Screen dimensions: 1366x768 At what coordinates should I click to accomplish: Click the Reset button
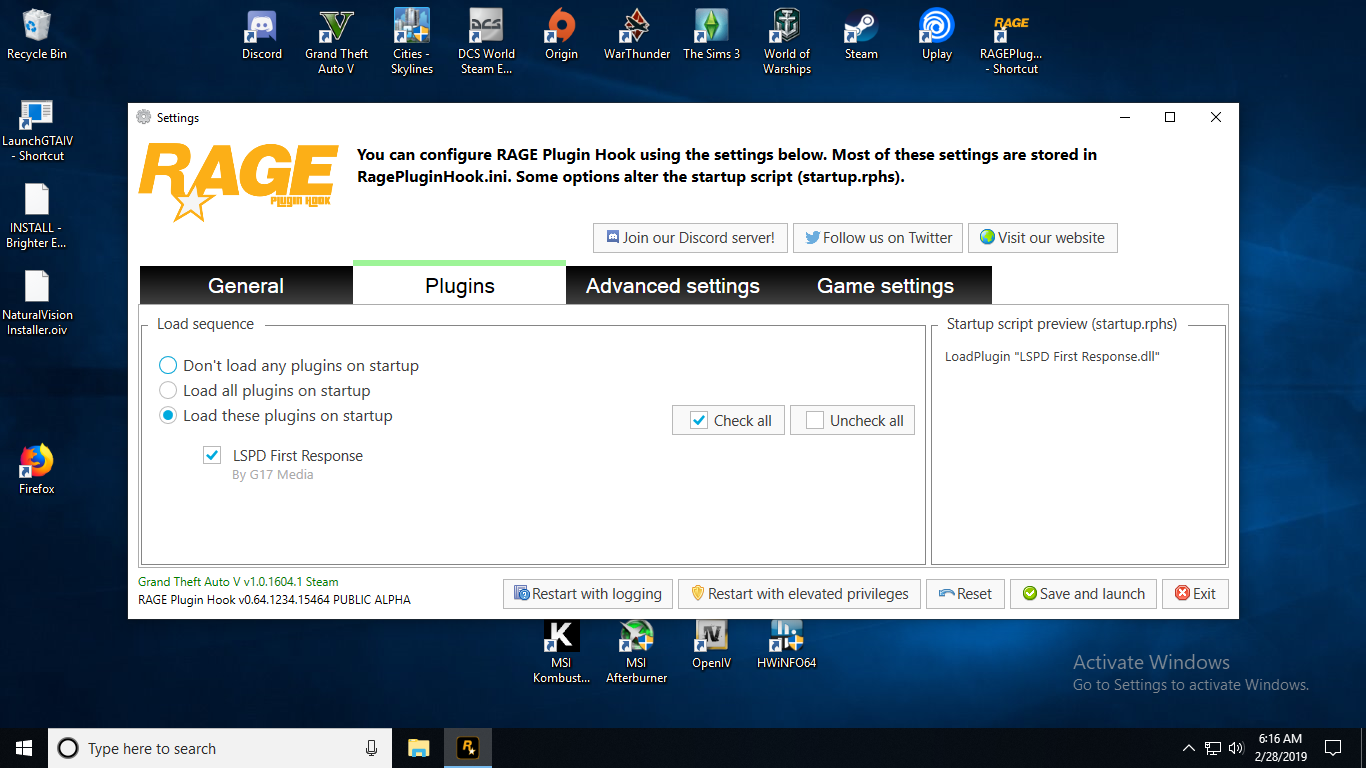click(965, 594)
